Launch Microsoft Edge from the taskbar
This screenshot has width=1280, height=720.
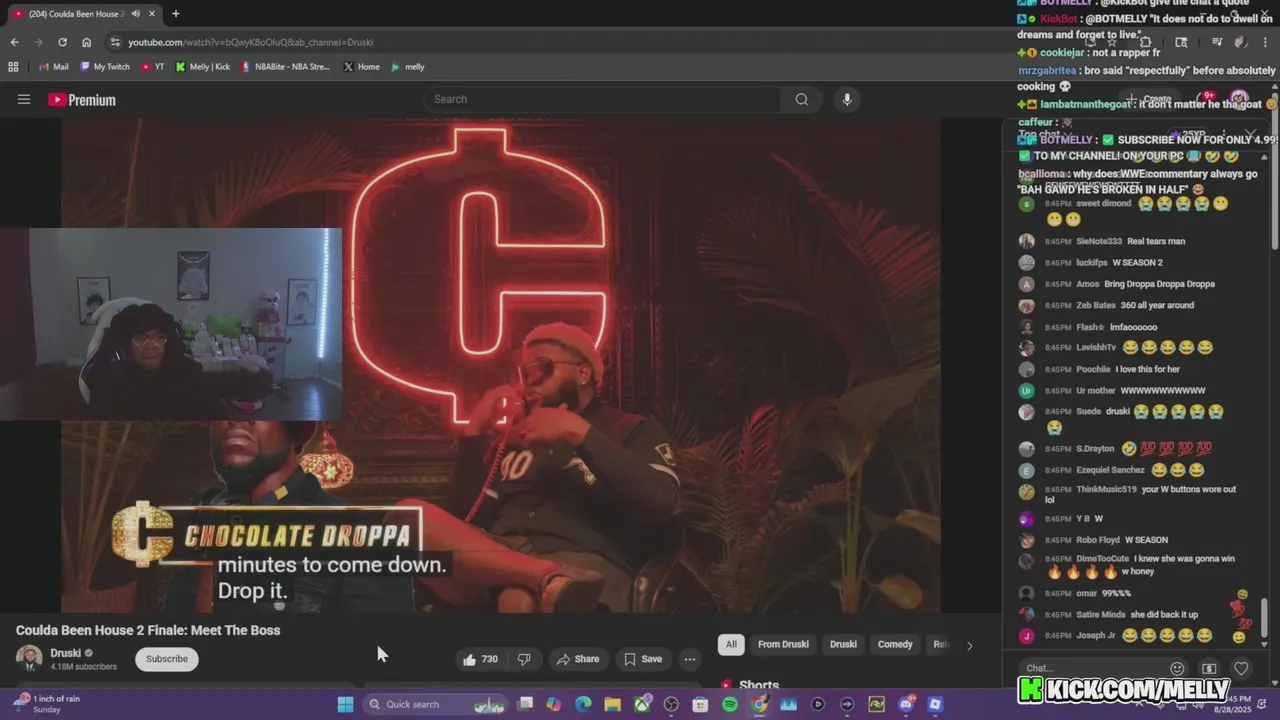[x=583, y=704]
